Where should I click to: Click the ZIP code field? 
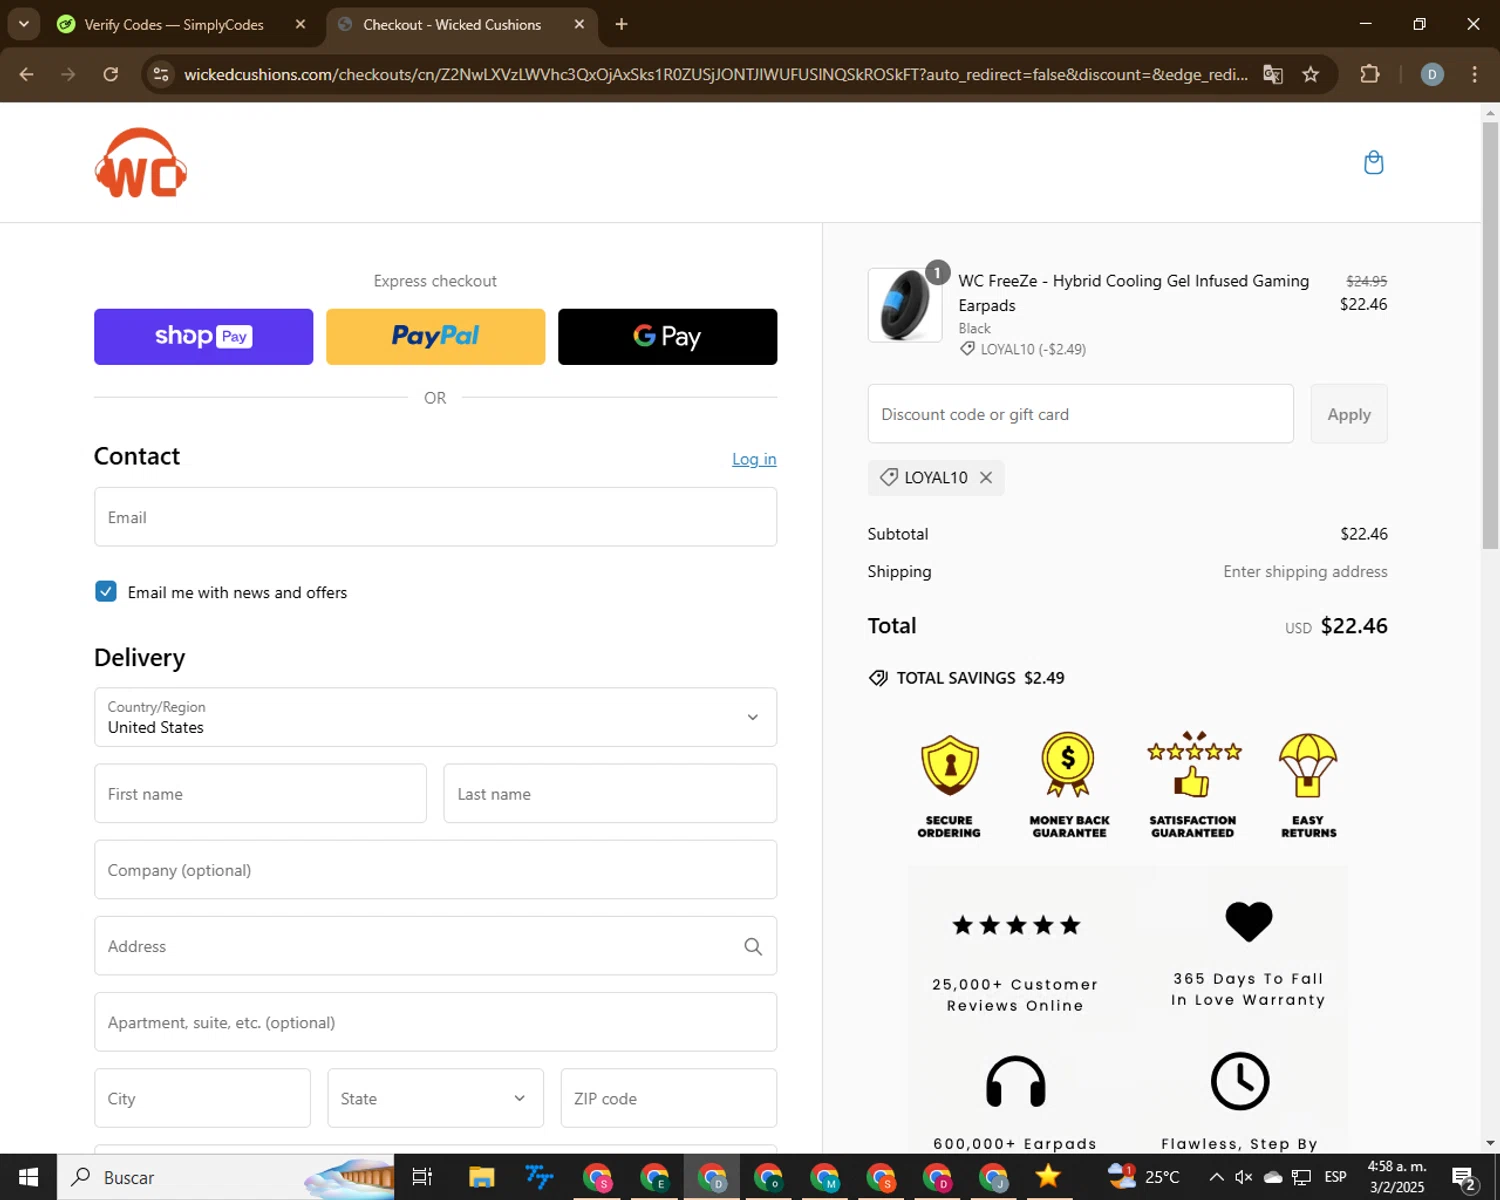pyautogui.click(x=669, y=1098)
